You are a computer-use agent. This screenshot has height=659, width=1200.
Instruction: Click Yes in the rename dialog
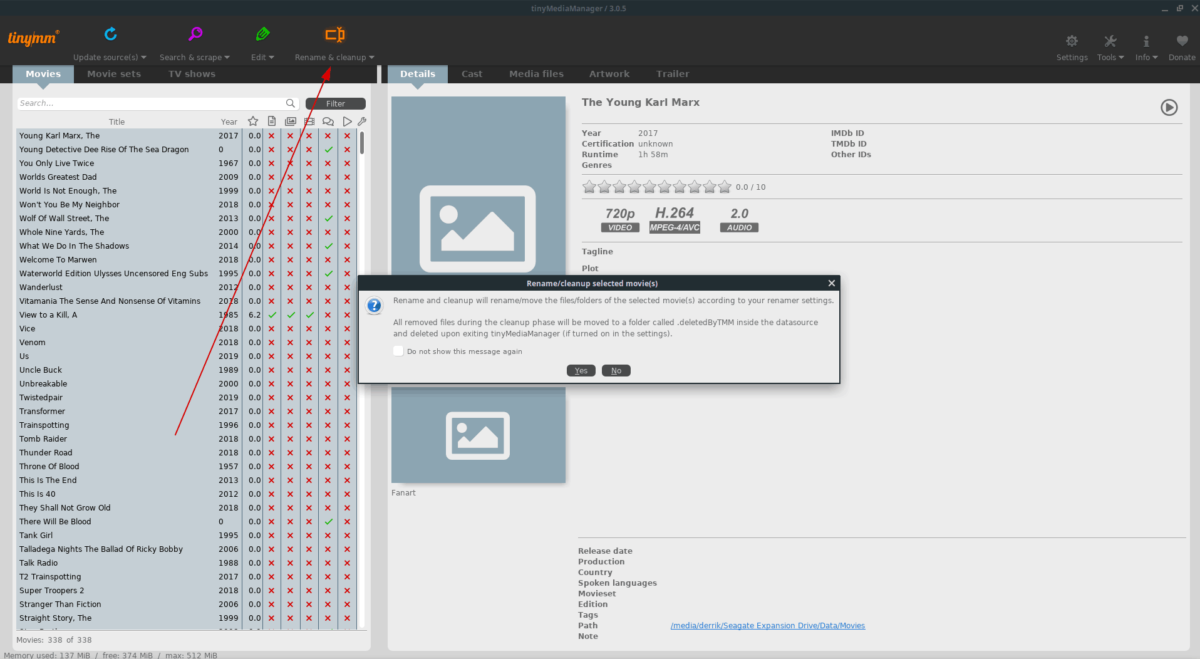pos(581,369)
